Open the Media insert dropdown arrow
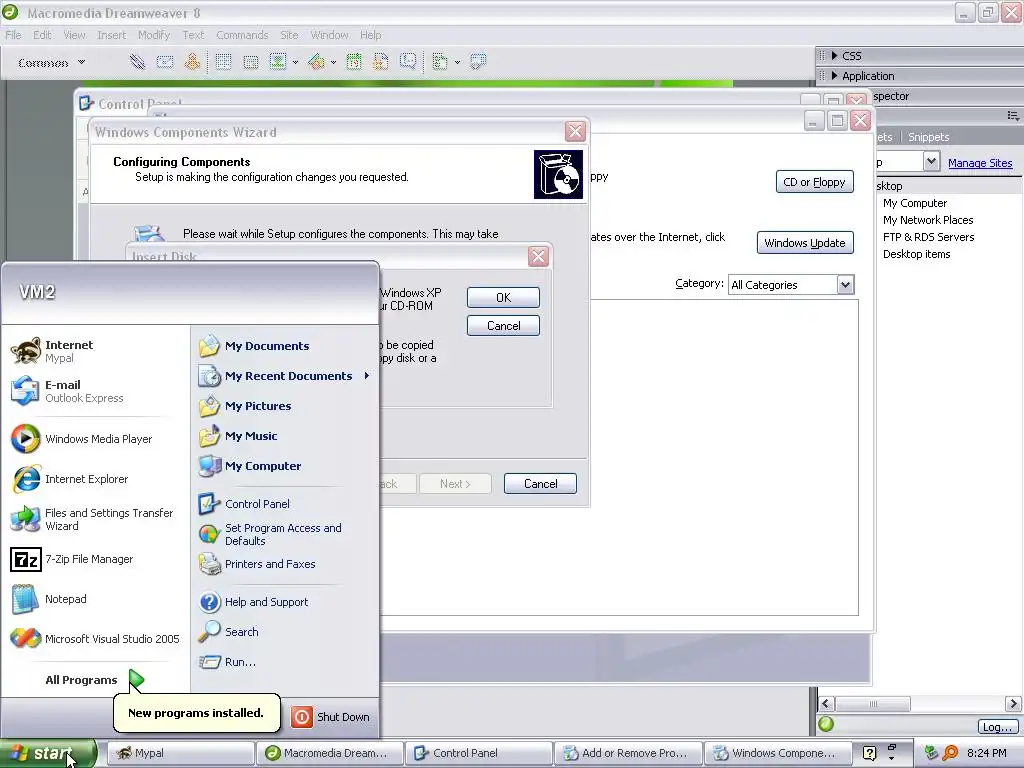Viewport: 1024px width, 768px height. [x=333, y=63]
